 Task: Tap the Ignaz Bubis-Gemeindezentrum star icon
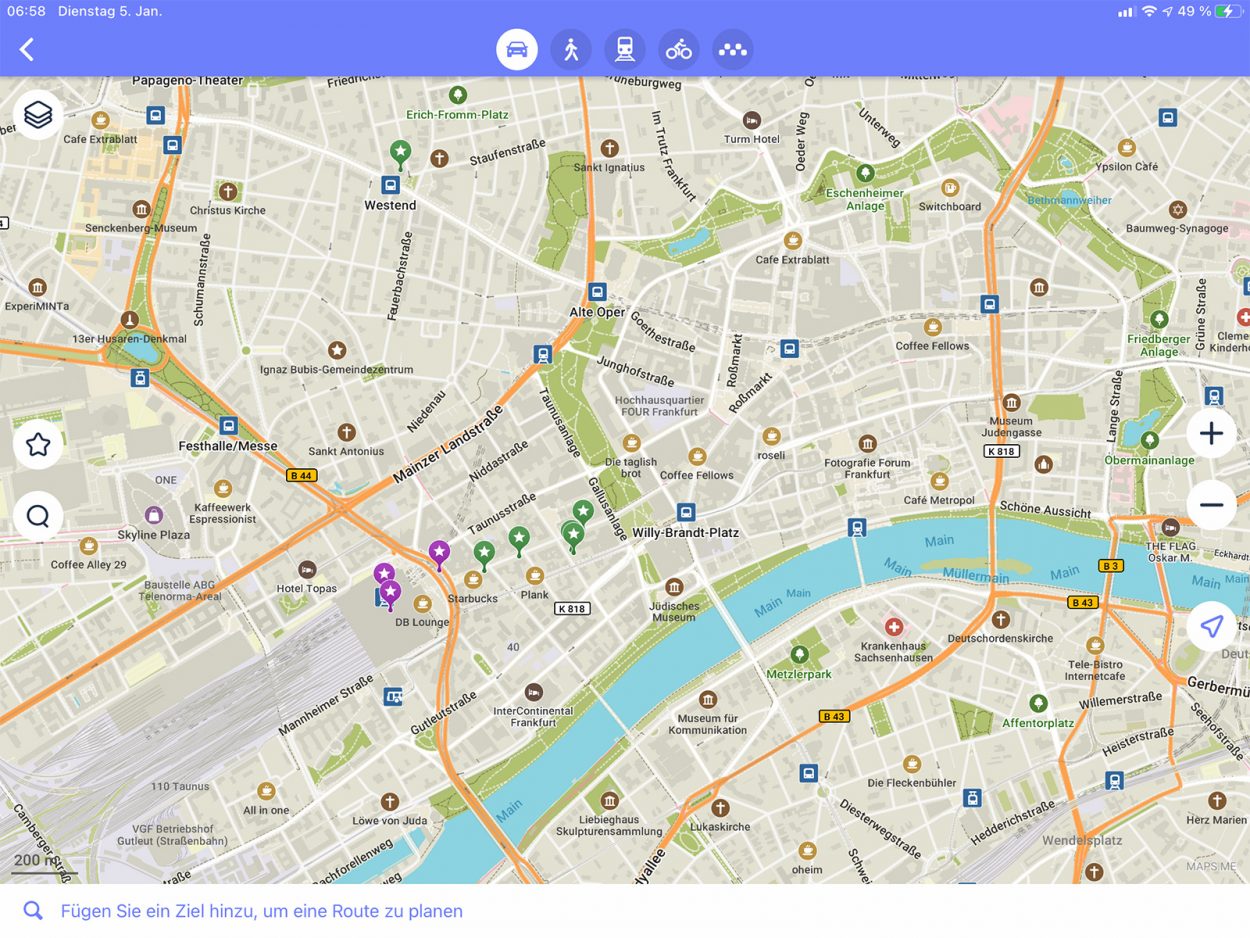[x=337, y=350]
